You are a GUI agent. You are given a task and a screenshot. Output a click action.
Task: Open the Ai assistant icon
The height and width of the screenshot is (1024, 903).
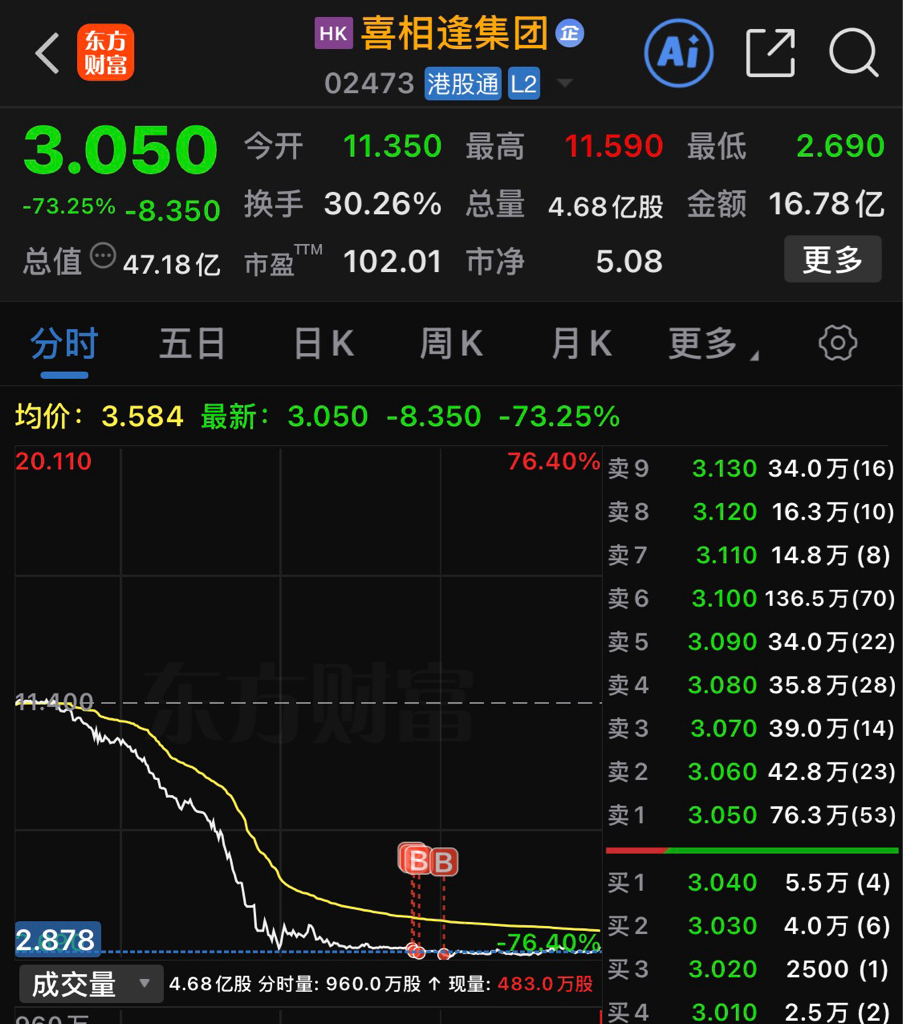(678, 53)
